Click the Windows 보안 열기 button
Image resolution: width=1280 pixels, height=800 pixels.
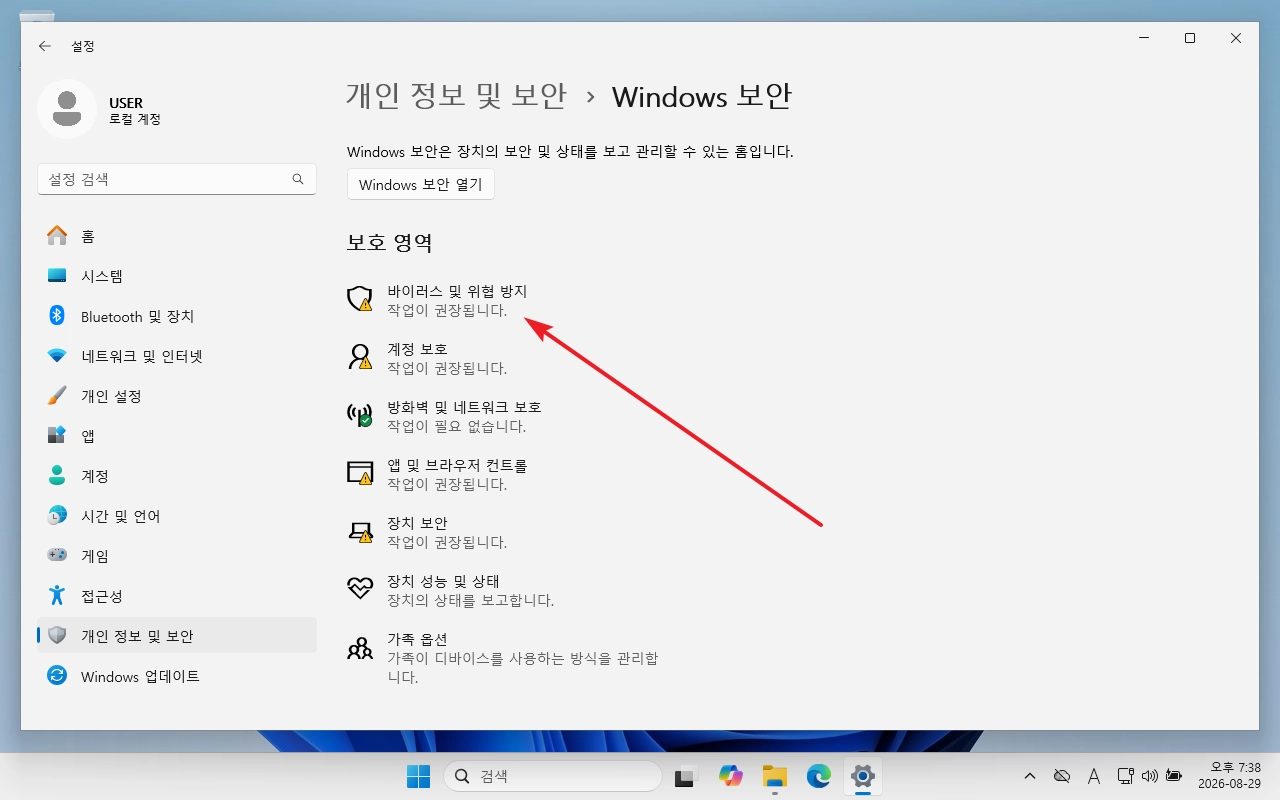(421, 185)
